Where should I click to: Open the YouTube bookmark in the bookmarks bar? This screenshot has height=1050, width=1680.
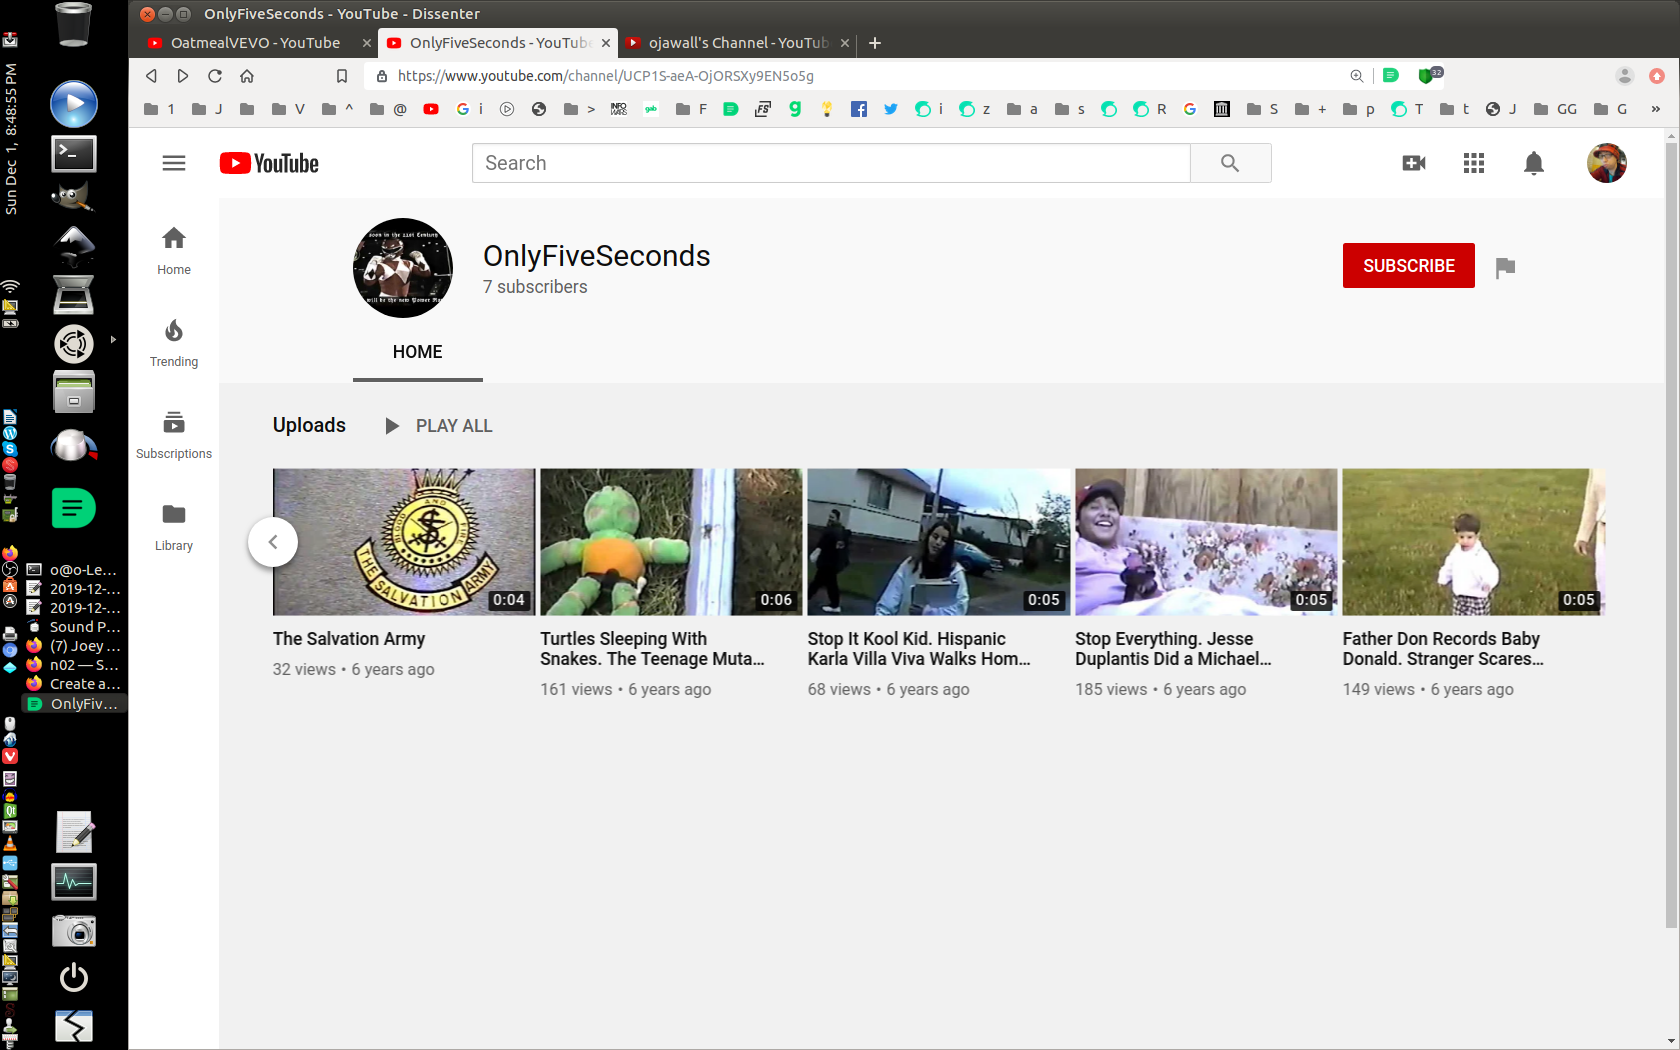click(431, 109)
